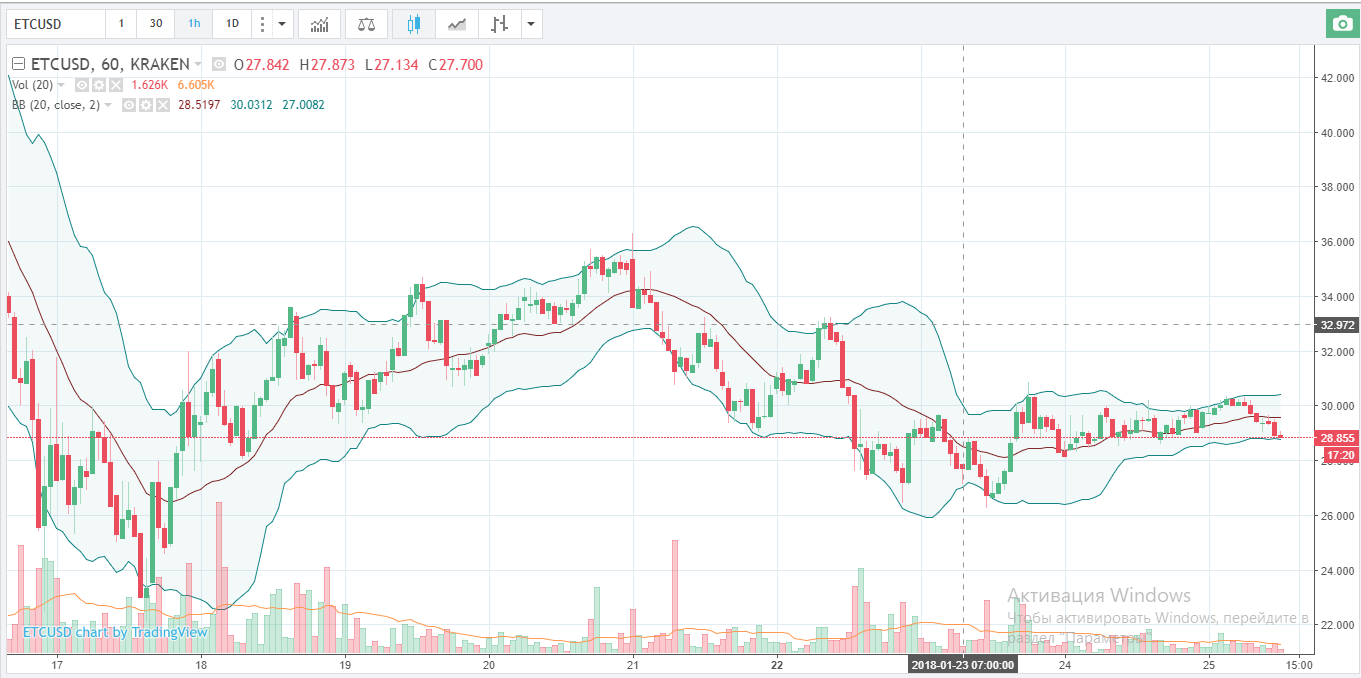Select the Bars chart style icon

click(498, 23)
